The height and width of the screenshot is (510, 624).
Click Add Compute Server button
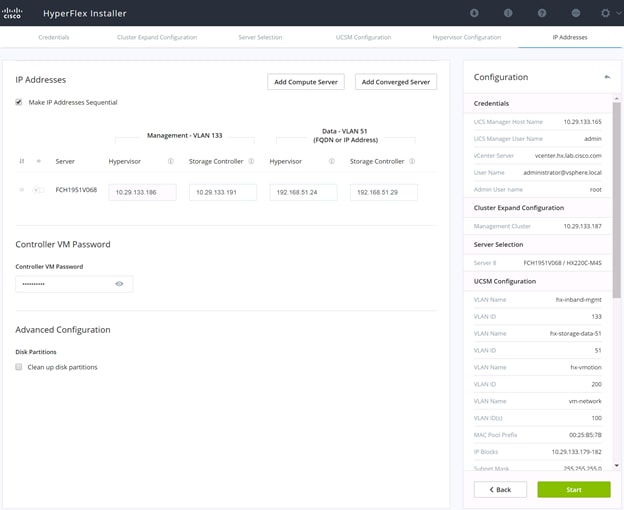point(306,82)
